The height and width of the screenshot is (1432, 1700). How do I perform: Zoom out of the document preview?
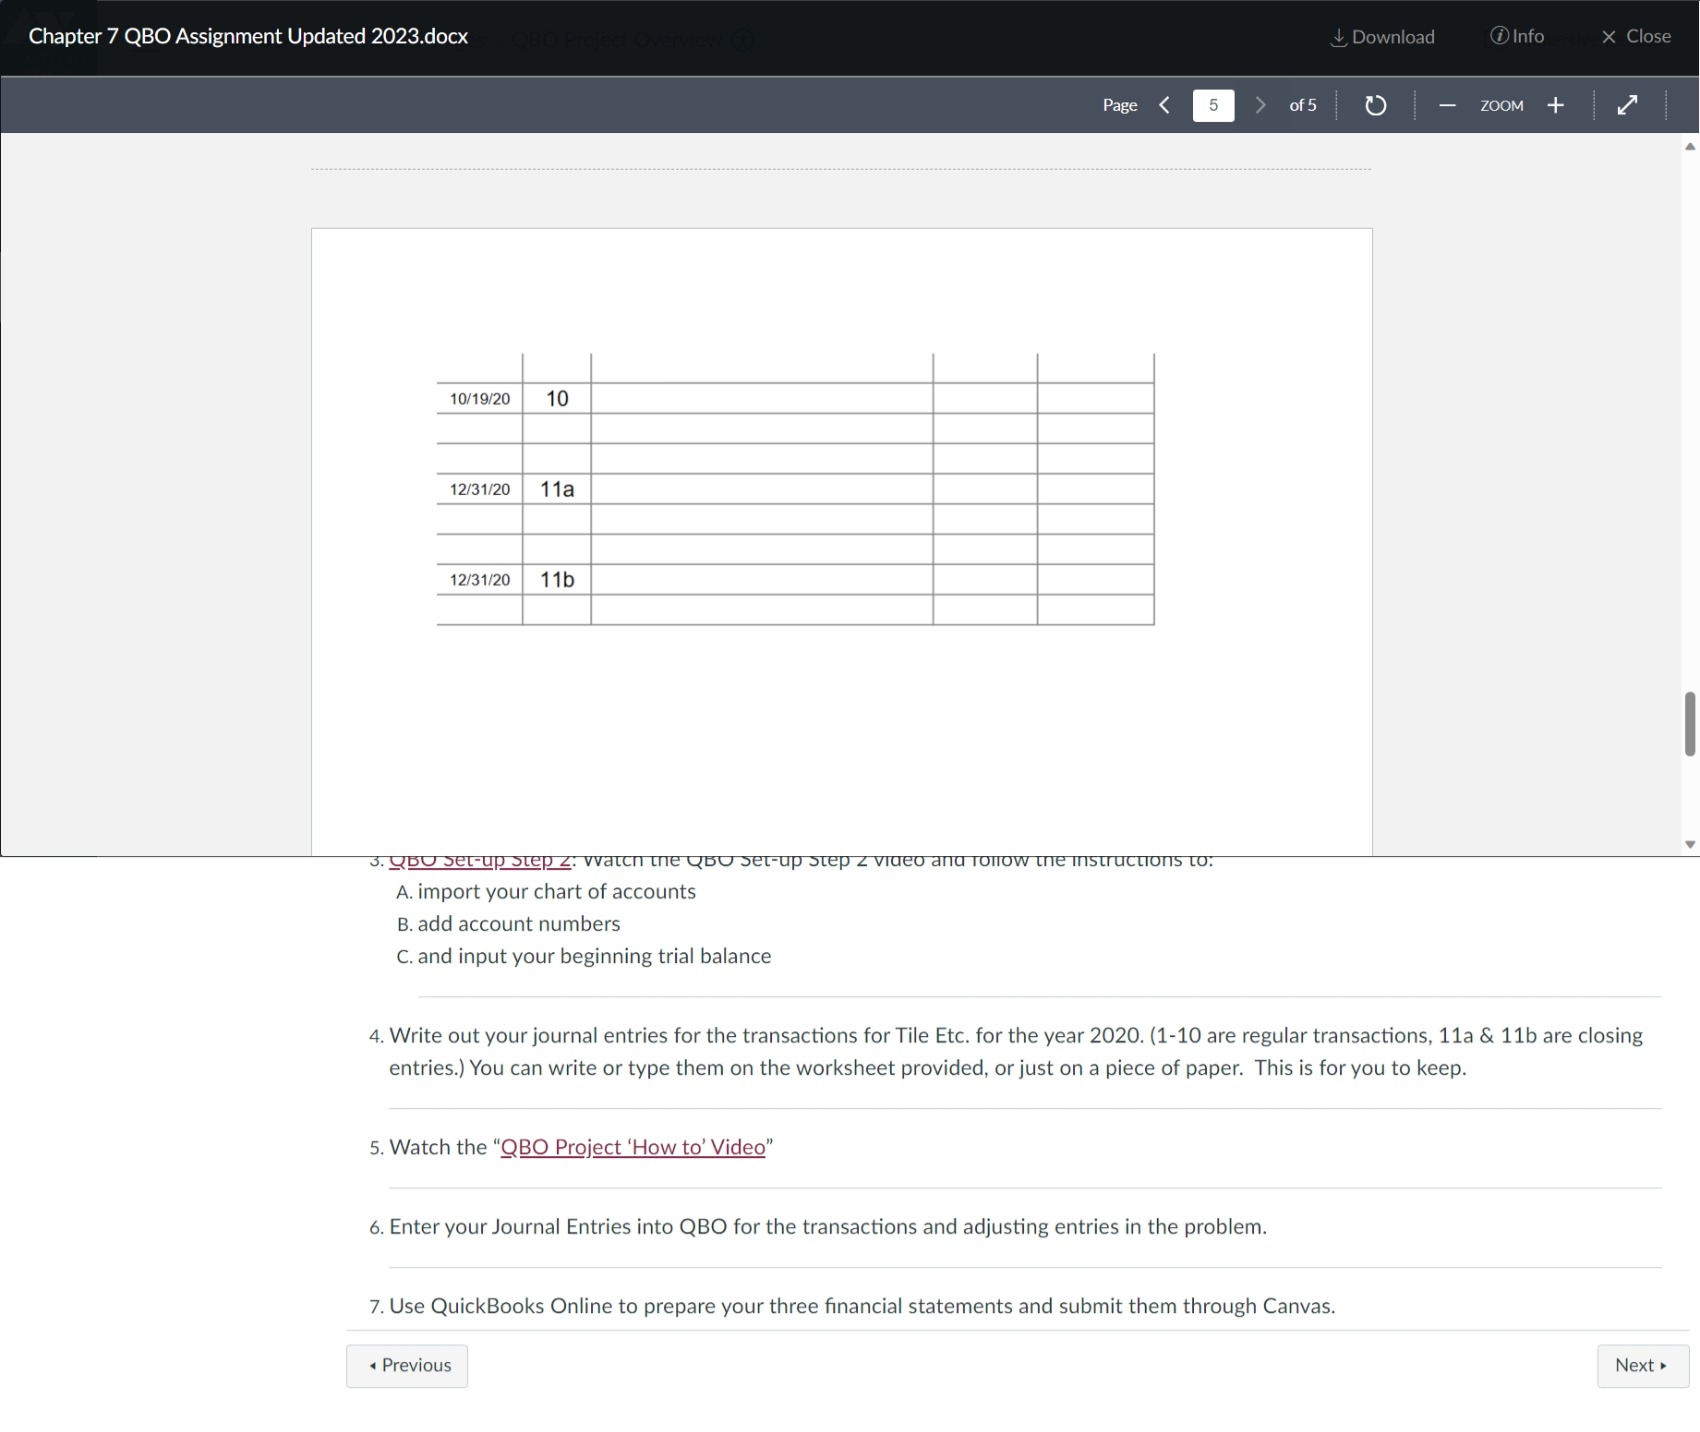tap(1446, 104)
